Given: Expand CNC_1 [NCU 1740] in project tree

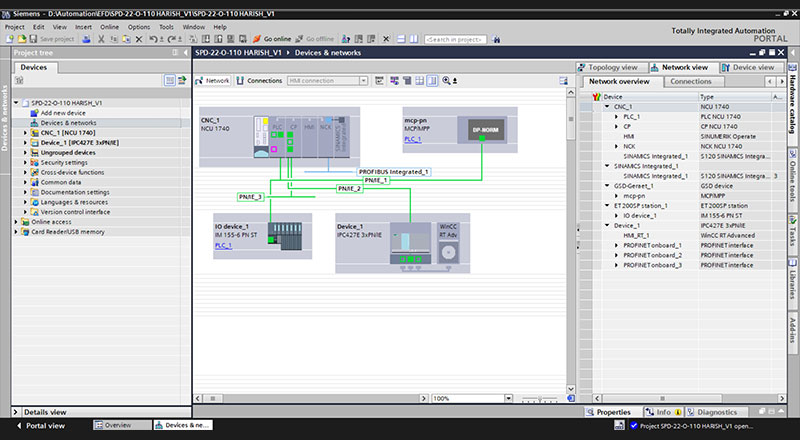Looking at the screenshot, I should coord(25,133).
